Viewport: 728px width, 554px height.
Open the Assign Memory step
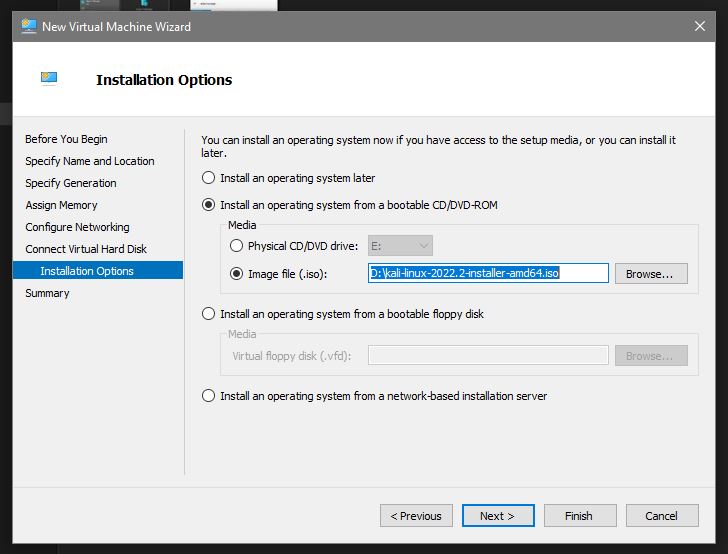(61, 205)
